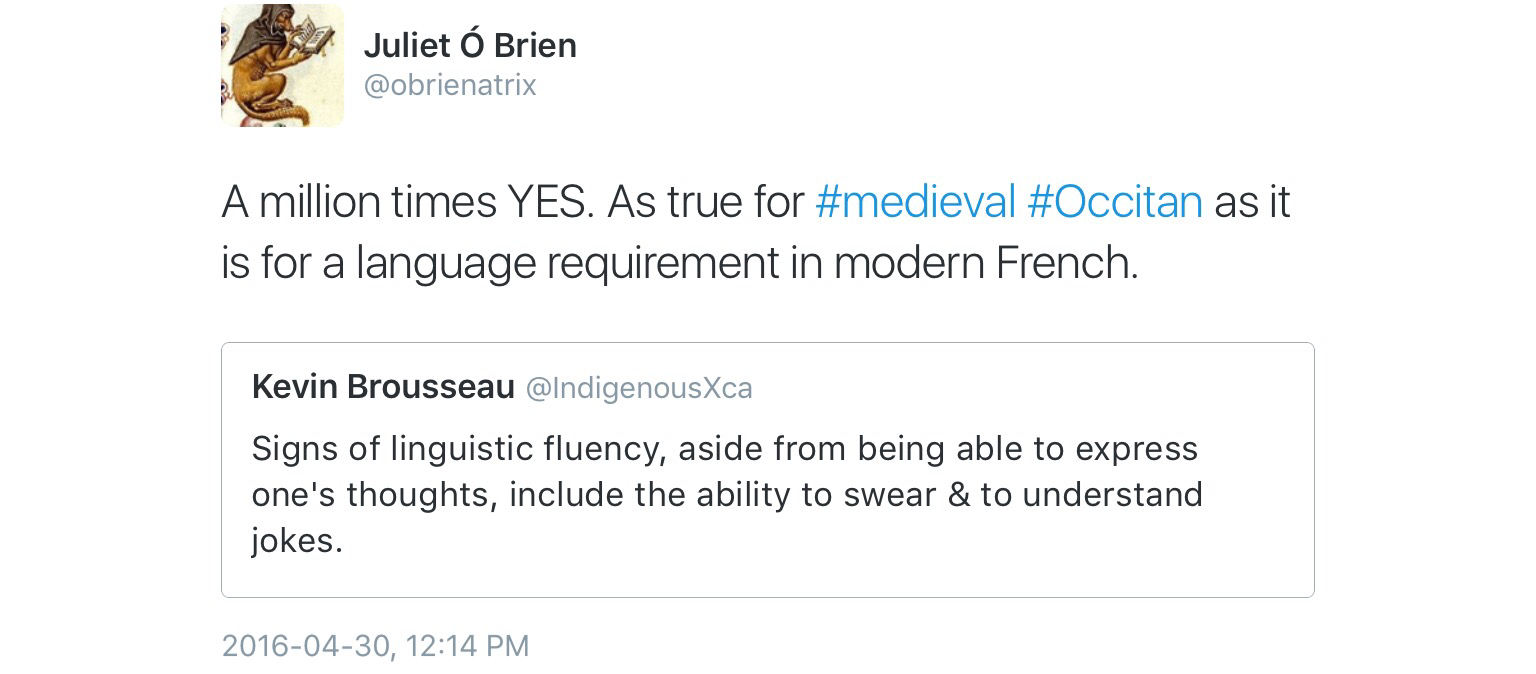Image resolution: width=1536 pixels, height=674 pixels.
Task: Click Kevin Brousseau's name in quoted tweet
Action: click(383, 387)
